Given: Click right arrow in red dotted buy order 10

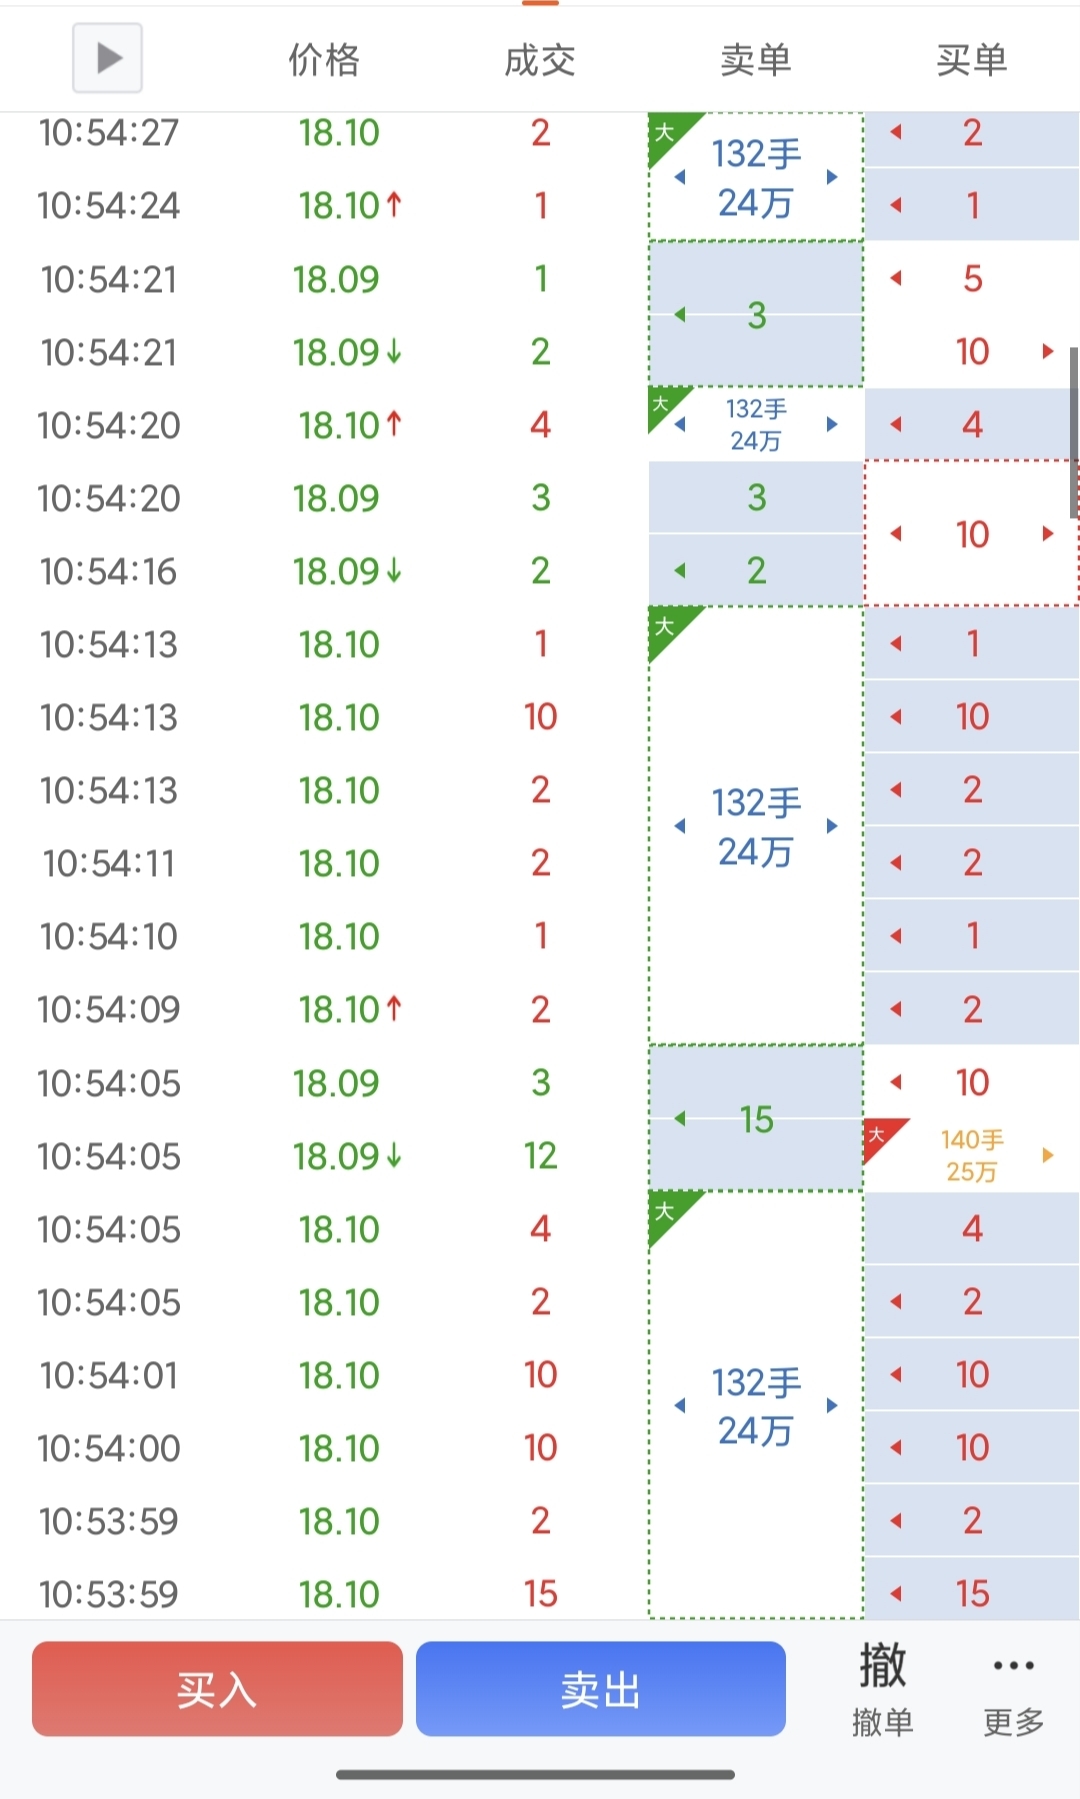Looking at the screenshot, I should [1047, 533].
